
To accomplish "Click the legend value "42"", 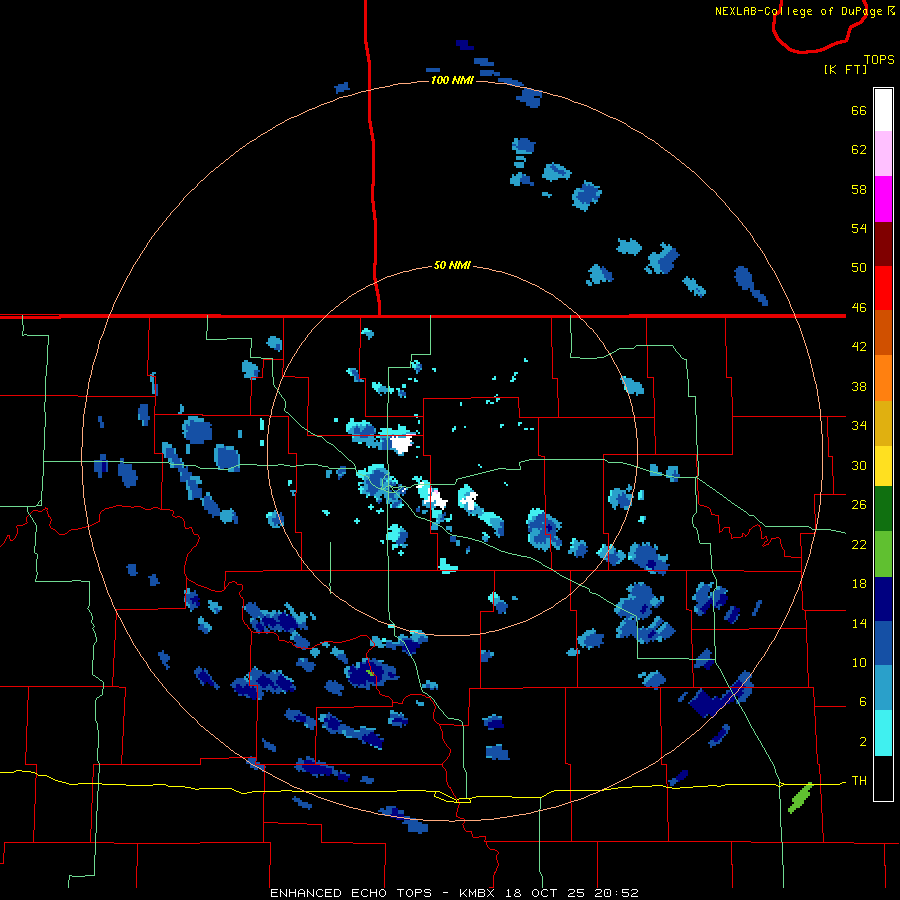I will pos(859,346).
